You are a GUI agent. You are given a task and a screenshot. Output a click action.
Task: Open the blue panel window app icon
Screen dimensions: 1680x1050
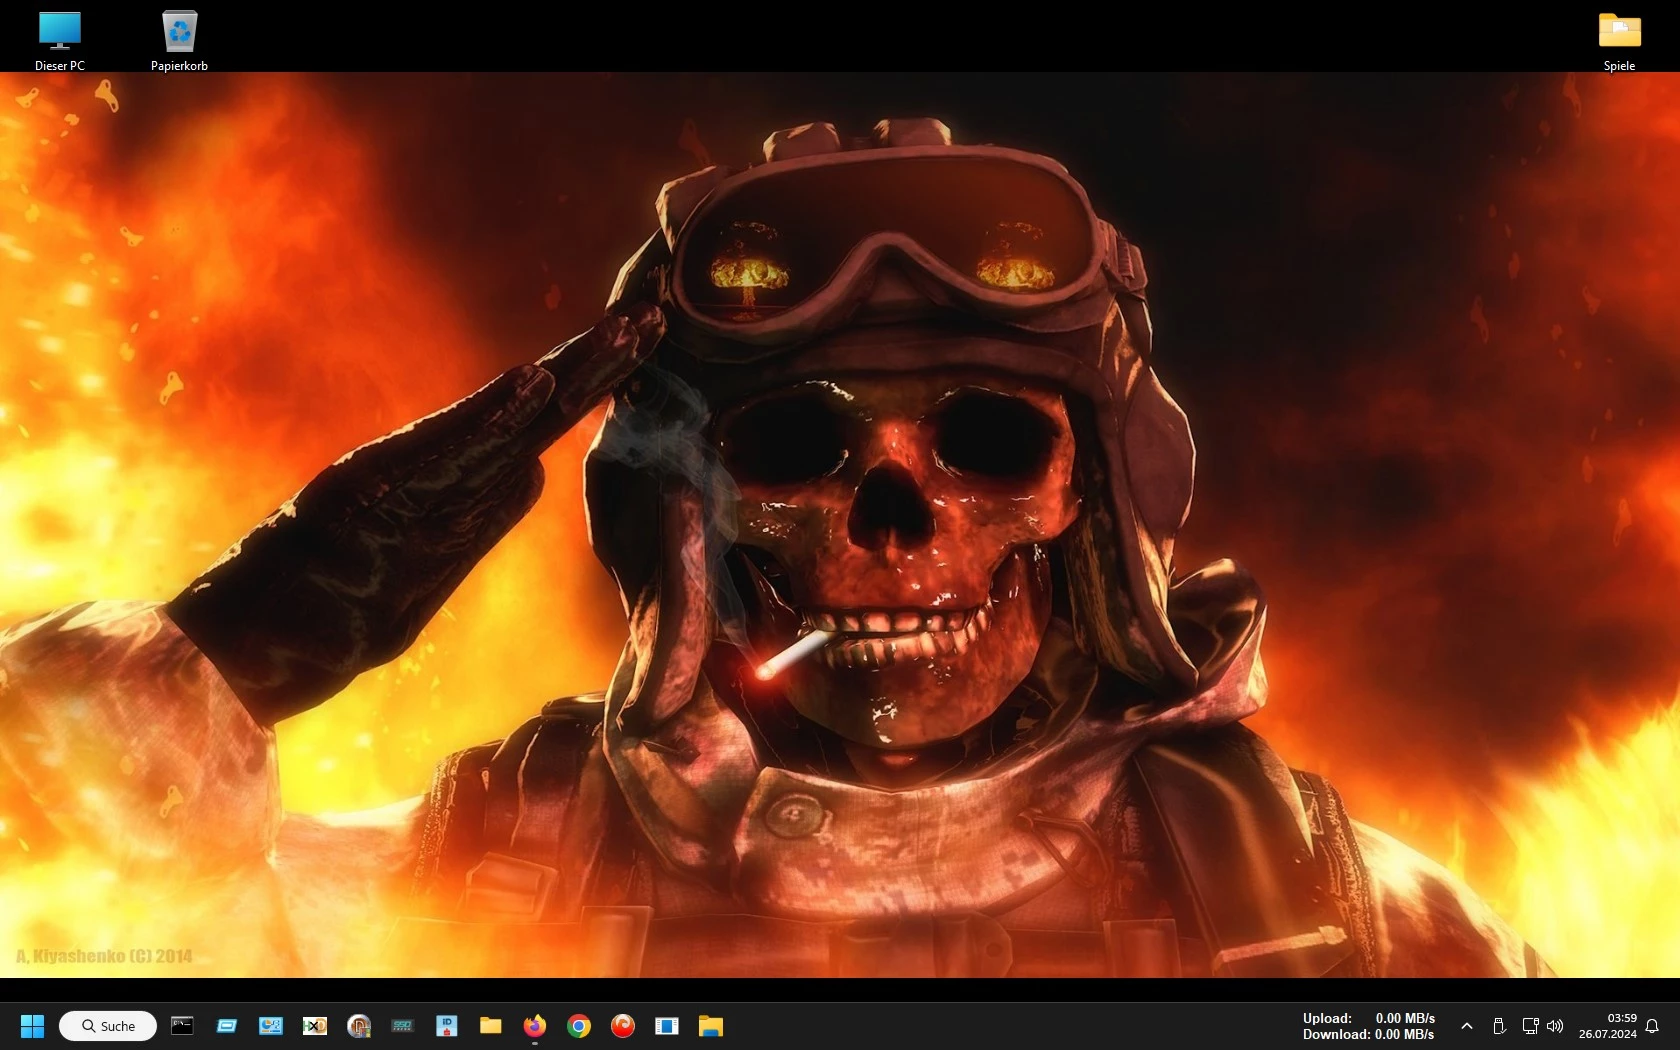667,1025
